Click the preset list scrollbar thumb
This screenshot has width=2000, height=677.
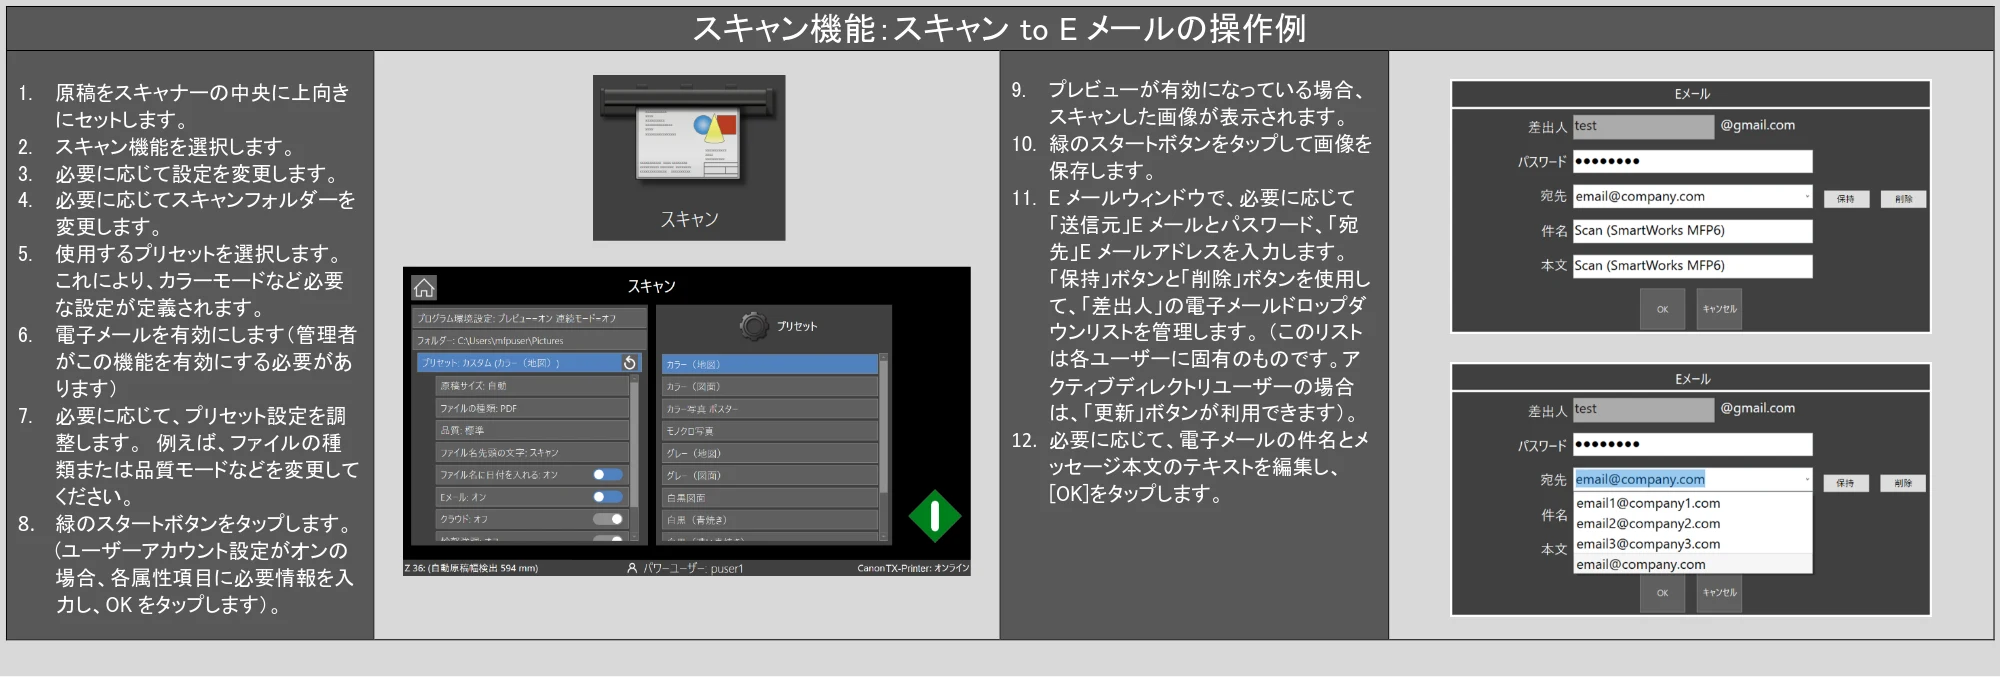(x=883, y=425)
